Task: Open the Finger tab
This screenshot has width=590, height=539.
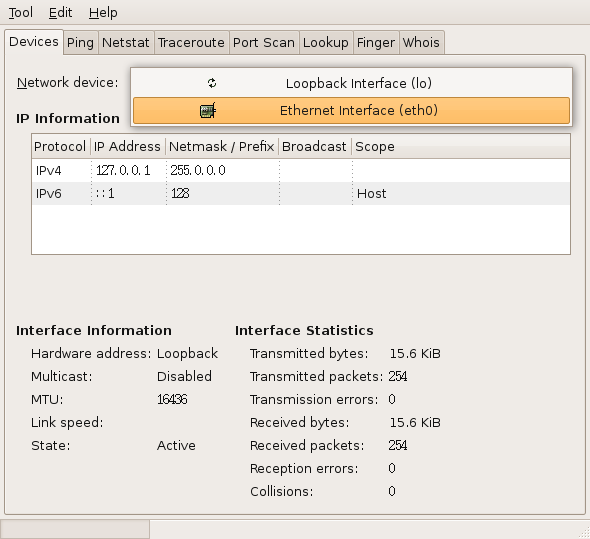Action: (x=376, y=43)
